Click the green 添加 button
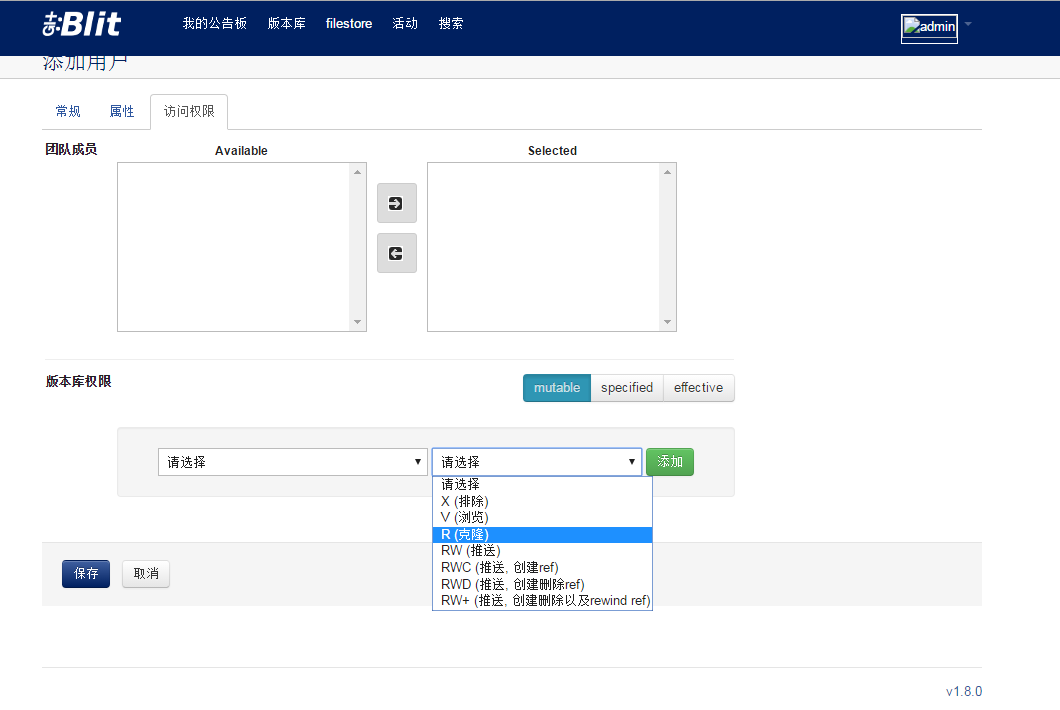This screenshot has width=1060, height=710. coord(670,462)
